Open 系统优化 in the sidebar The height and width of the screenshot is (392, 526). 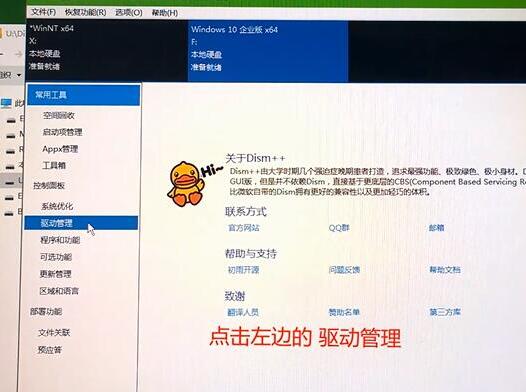click(57, 206)
